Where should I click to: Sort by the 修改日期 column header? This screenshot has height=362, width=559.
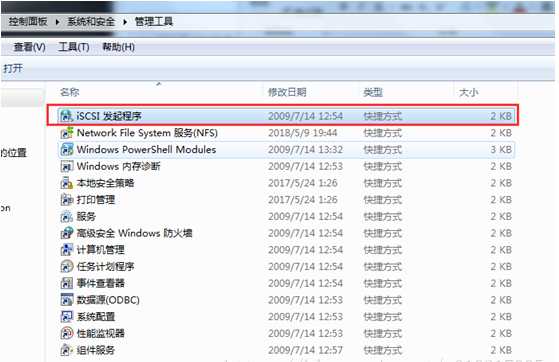click(x=287, y=92)
